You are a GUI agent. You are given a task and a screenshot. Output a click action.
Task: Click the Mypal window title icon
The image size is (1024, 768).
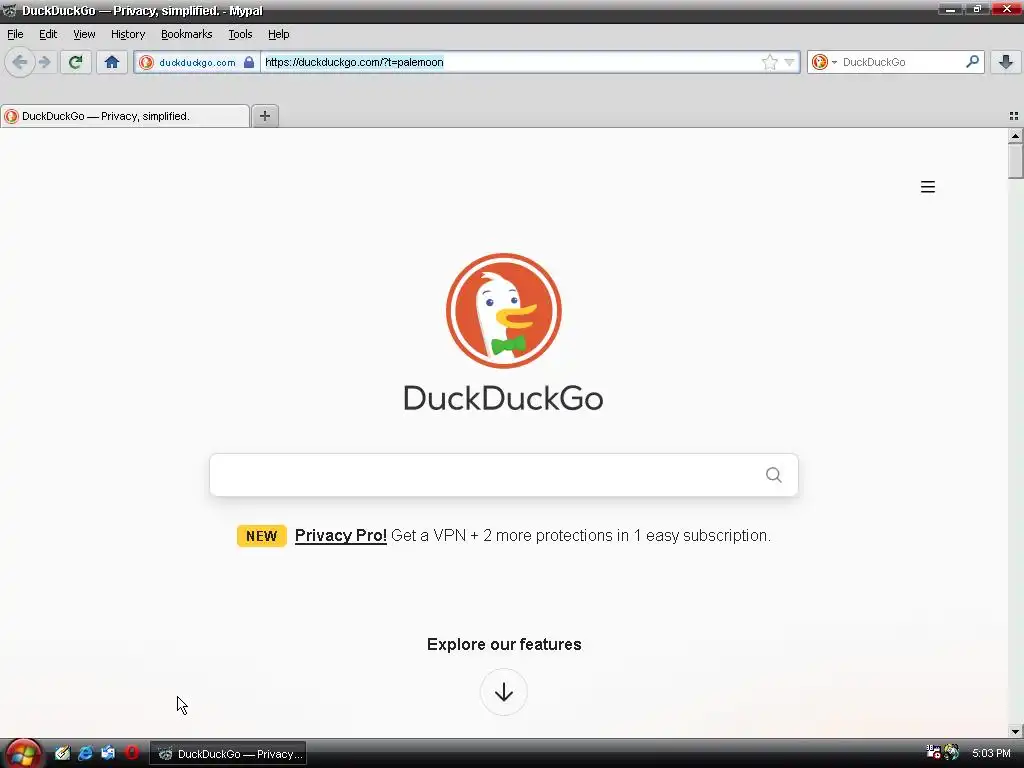(9, 10)
